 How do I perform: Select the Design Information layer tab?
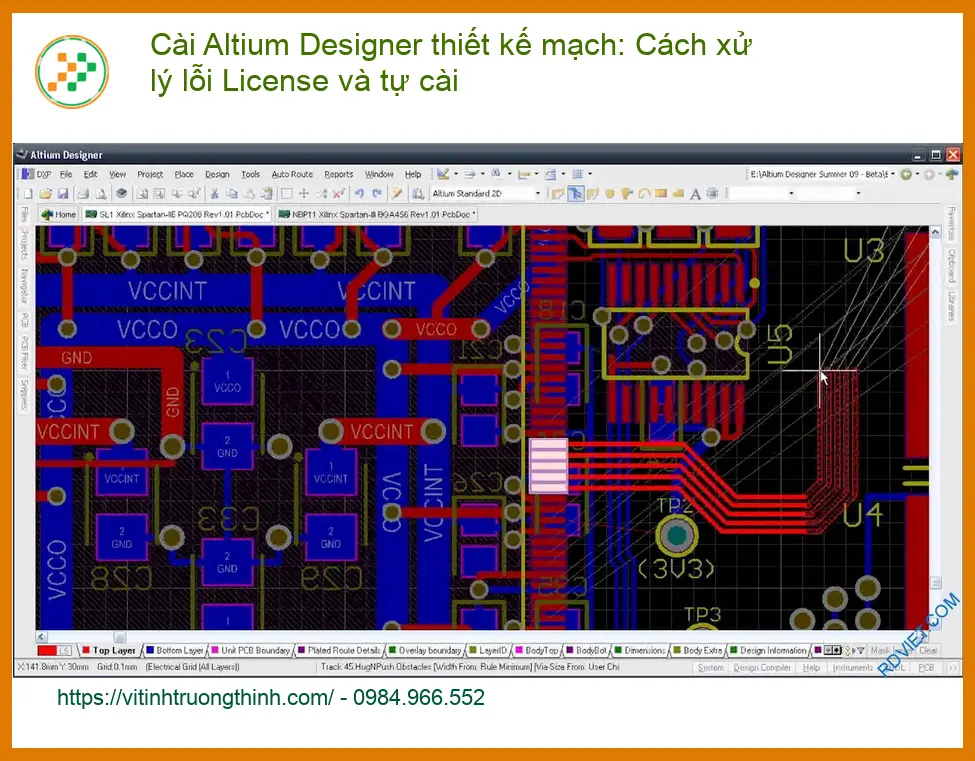click(768, 650)
